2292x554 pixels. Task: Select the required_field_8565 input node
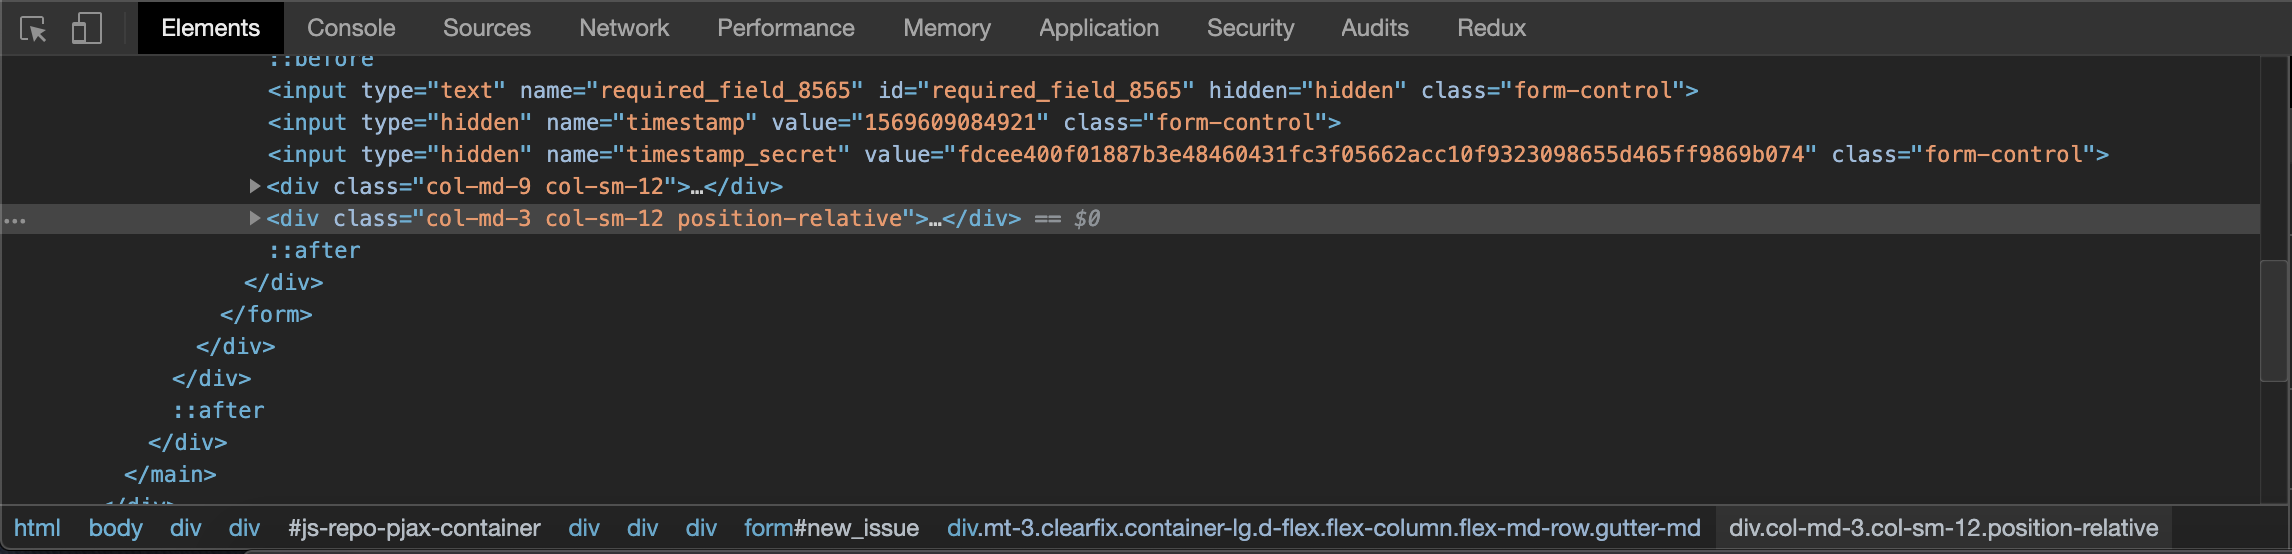point(983,90)
